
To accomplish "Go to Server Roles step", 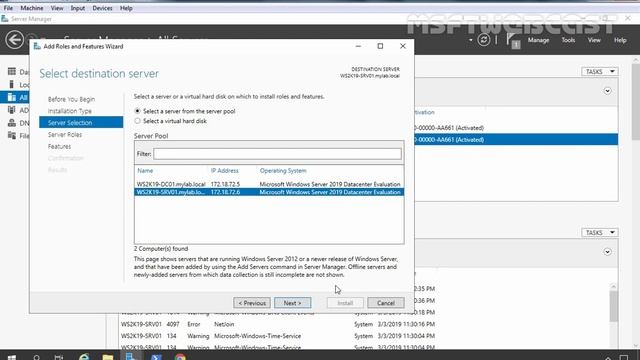I will (65, 134).
